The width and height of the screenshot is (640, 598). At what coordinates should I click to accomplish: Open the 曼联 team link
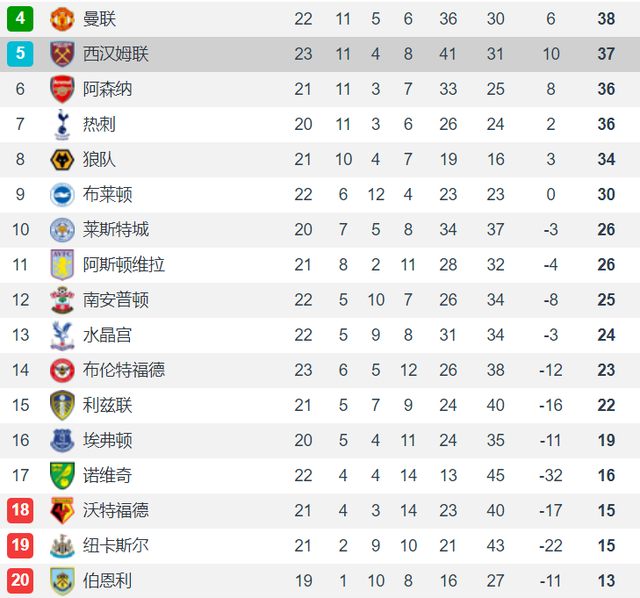point(99,19)
